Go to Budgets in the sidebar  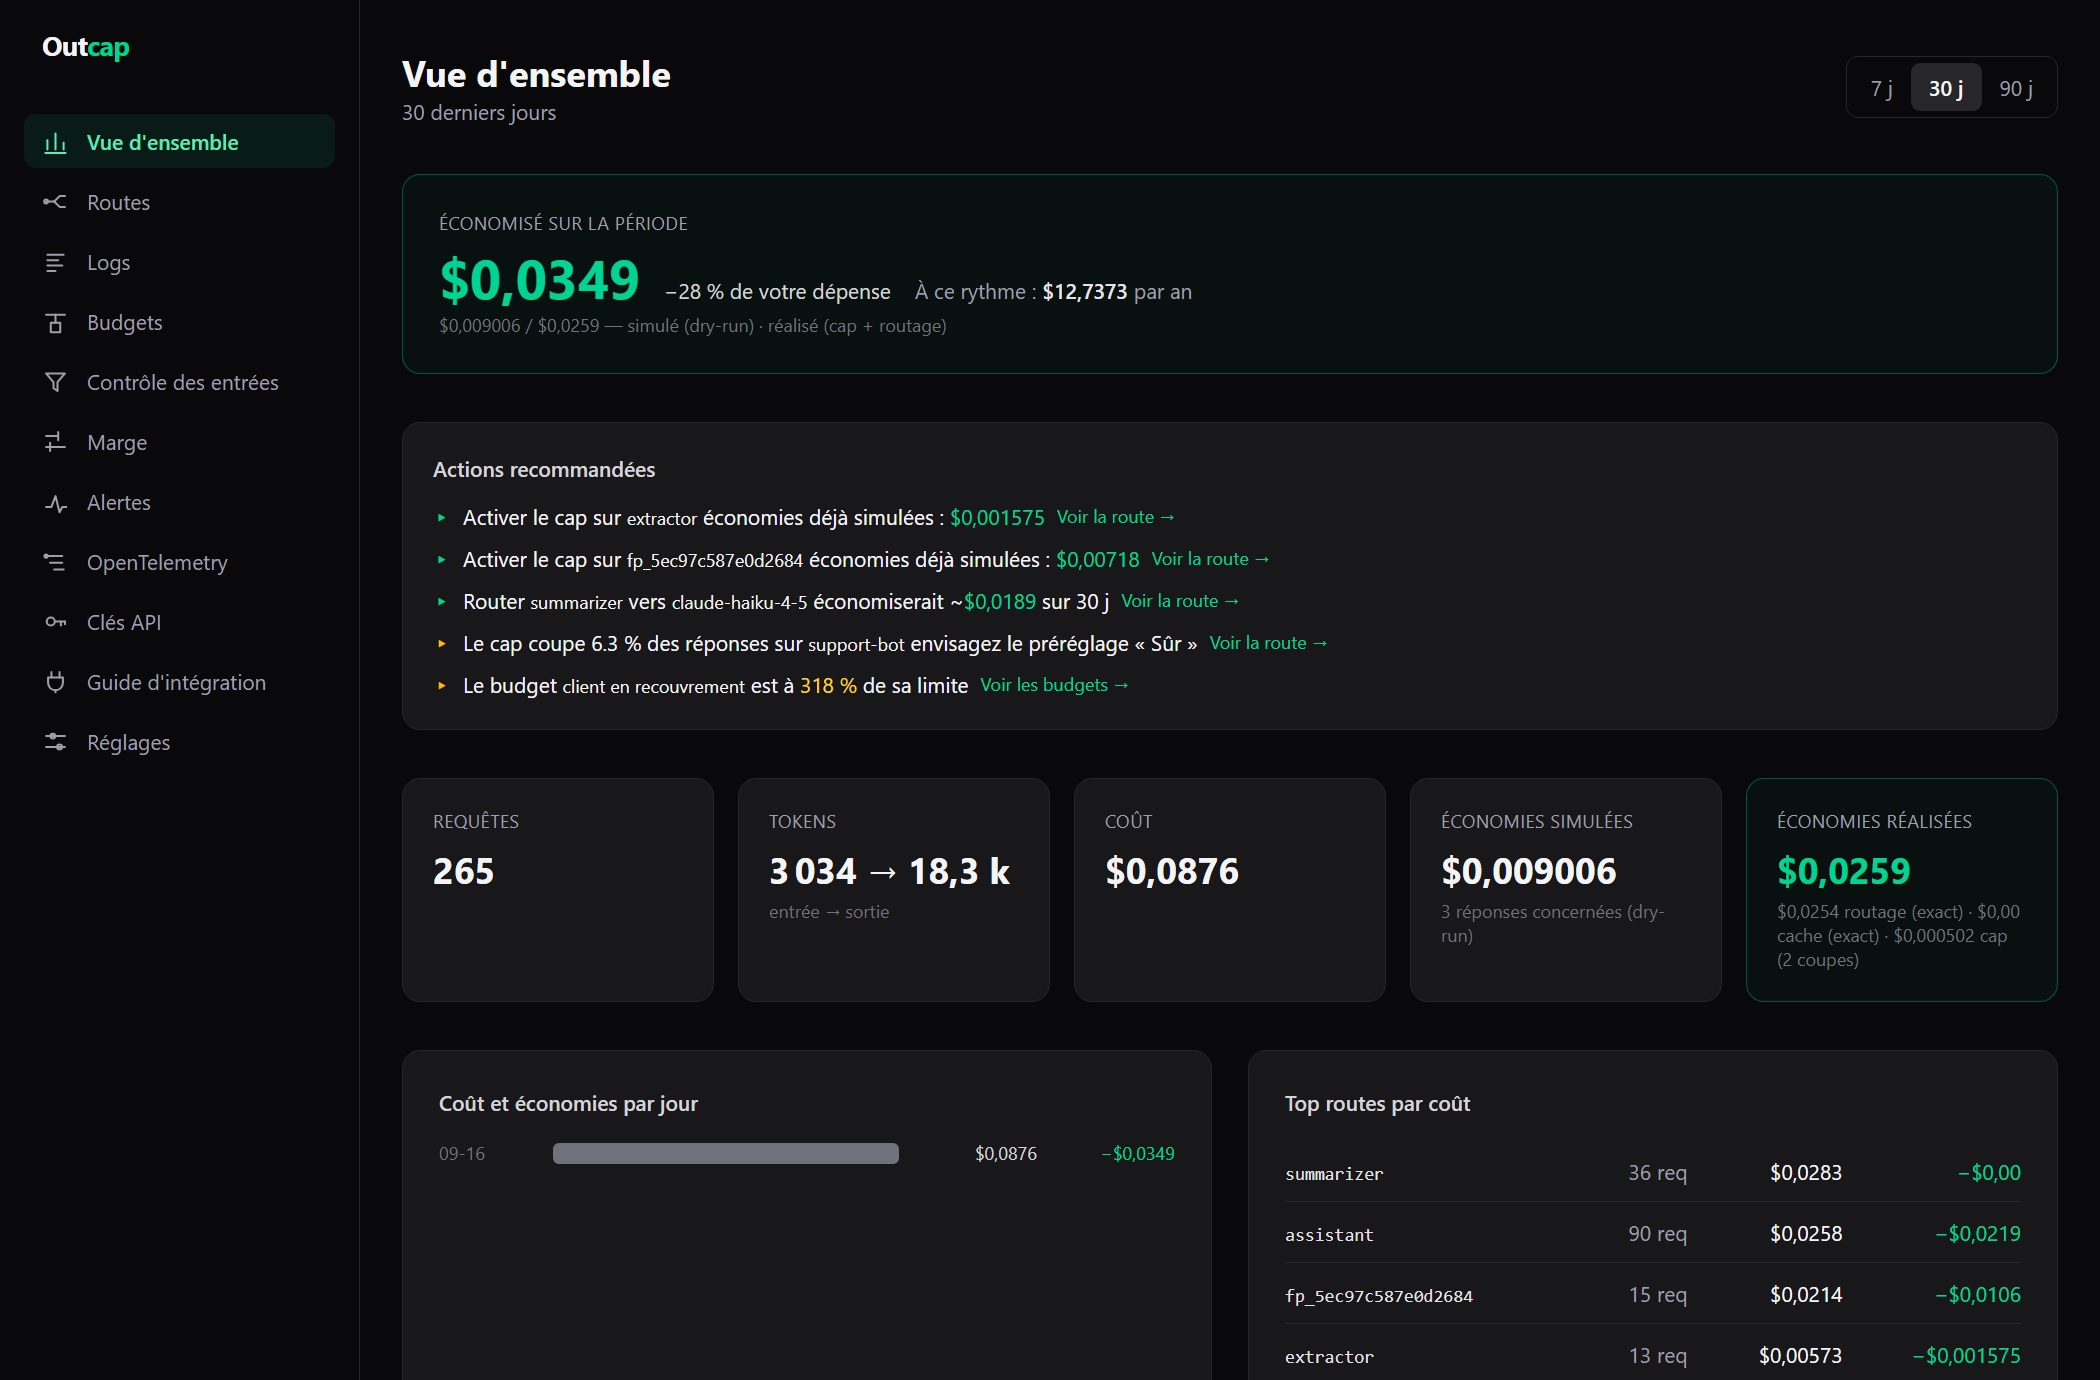[179, 323]
